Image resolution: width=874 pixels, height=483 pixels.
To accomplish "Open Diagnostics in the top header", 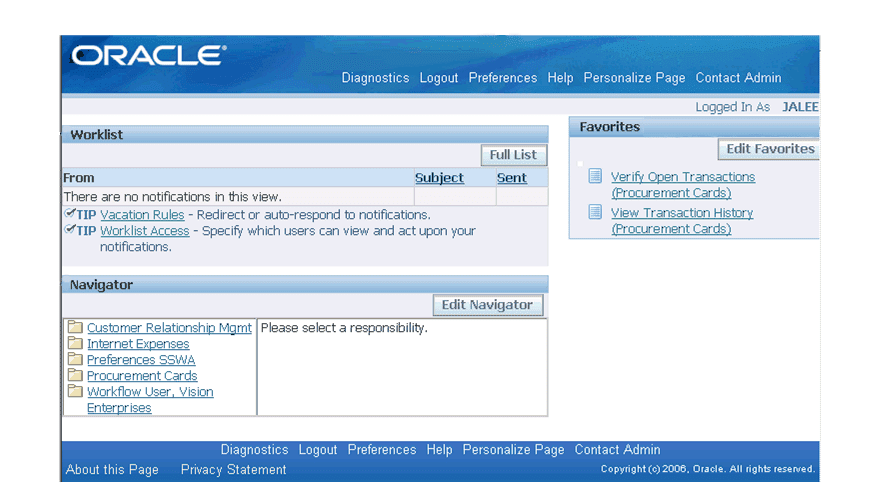I will (x=375, y=78).
